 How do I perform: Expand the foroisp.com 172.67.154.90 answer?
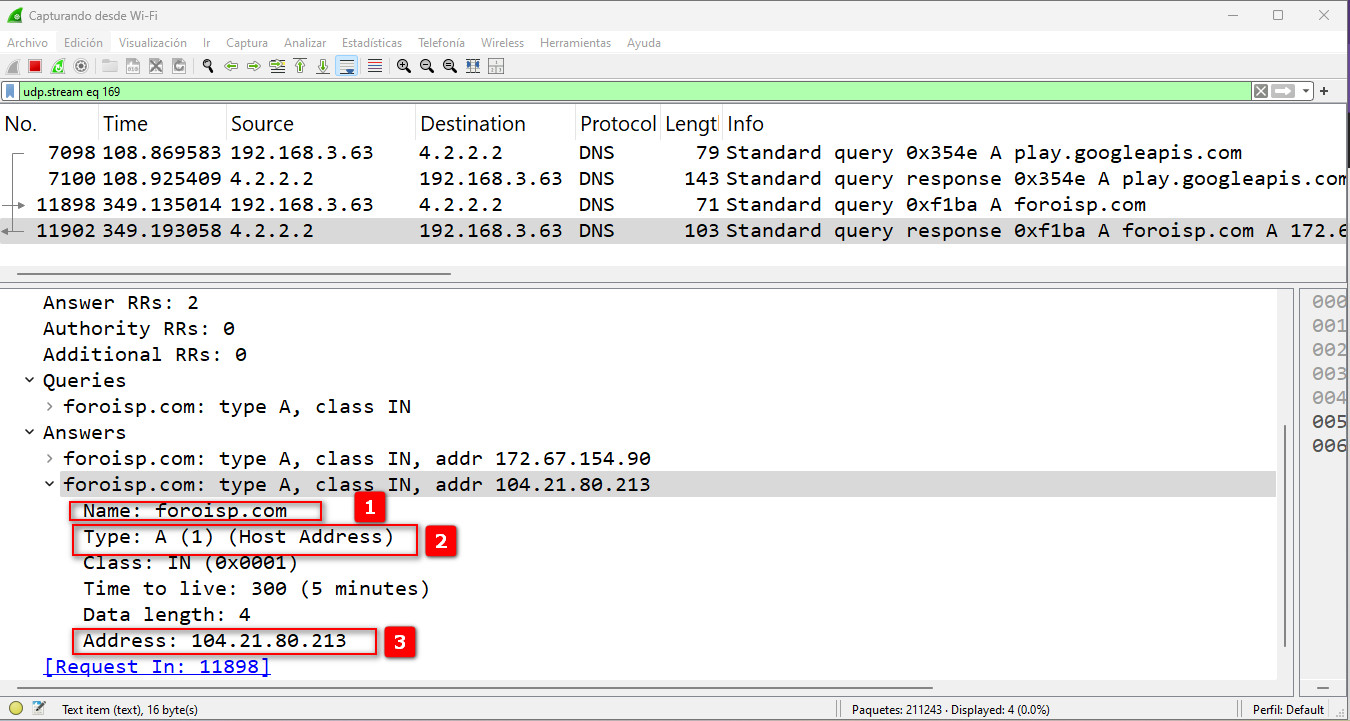[50, 459]
